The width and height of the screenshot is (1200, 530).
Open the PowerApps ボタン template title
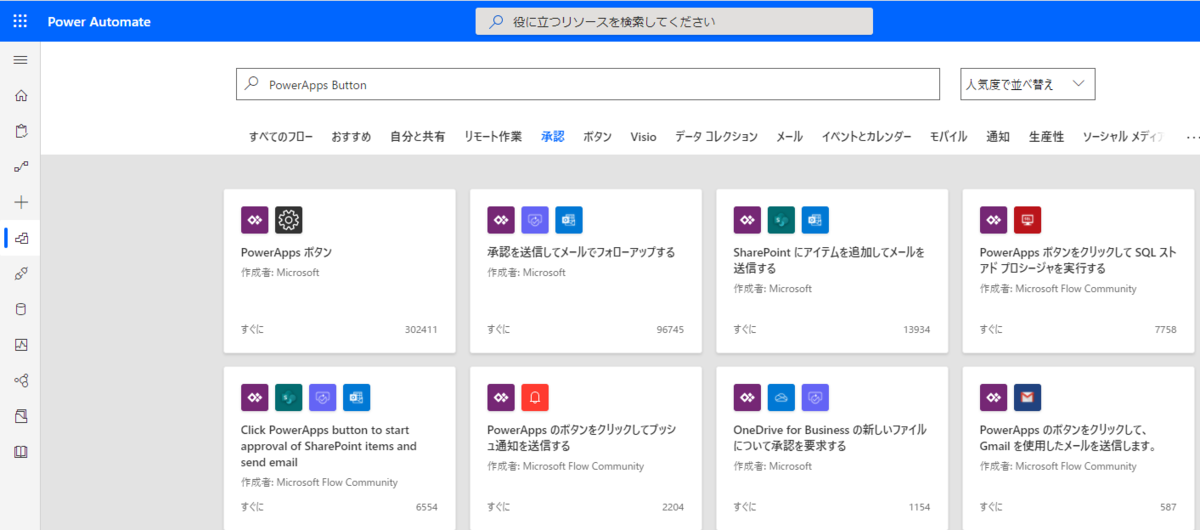[286, 252]
